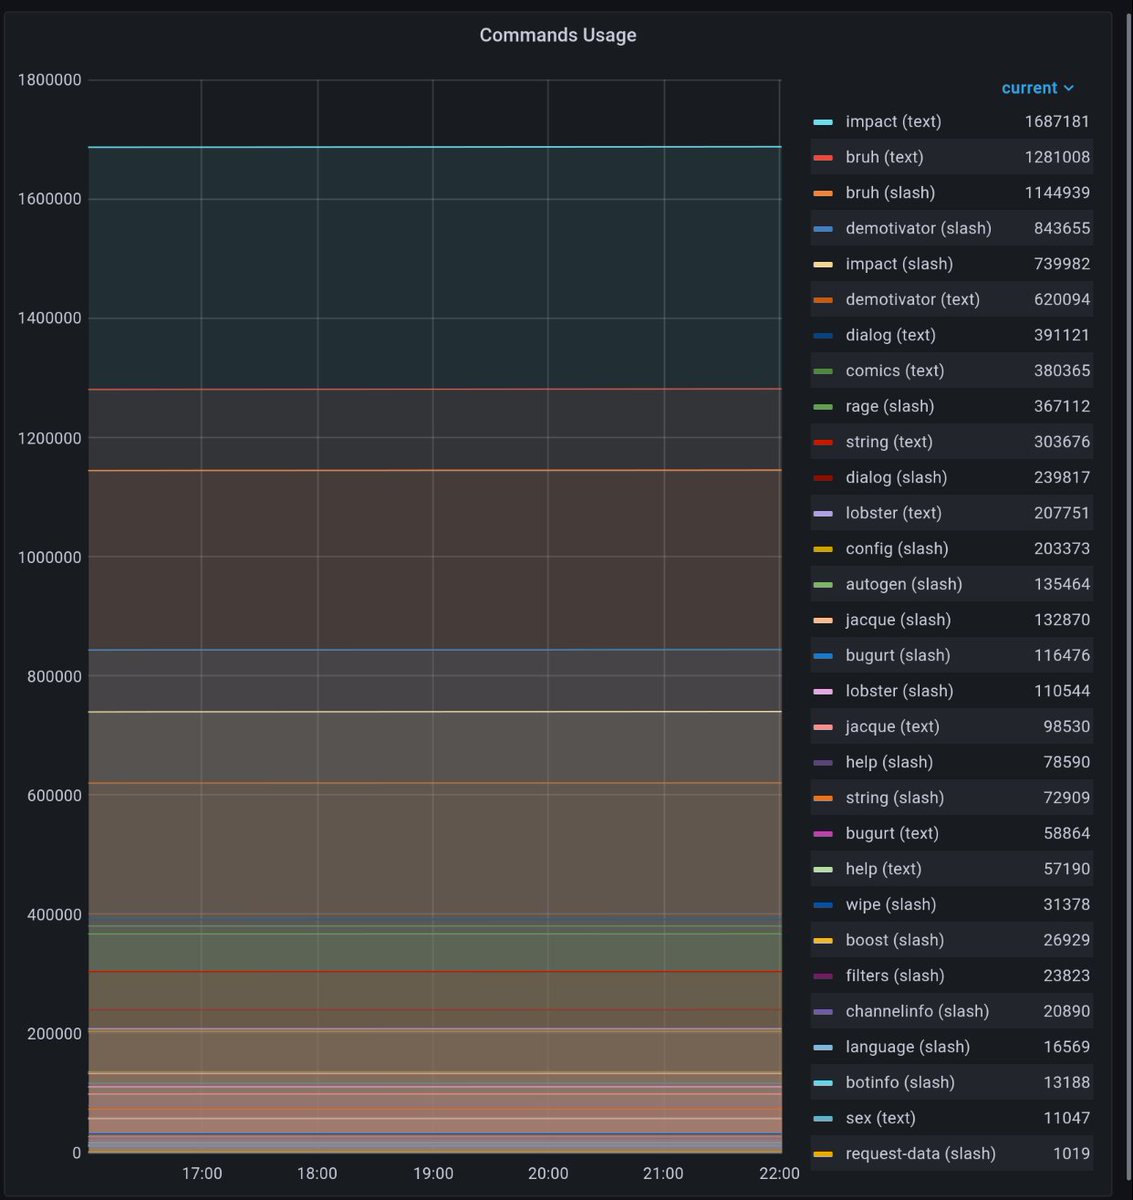Click the bruh (text) value 1281008
Viewport: 1133px width, 1200px height.
pos(1057,157)
